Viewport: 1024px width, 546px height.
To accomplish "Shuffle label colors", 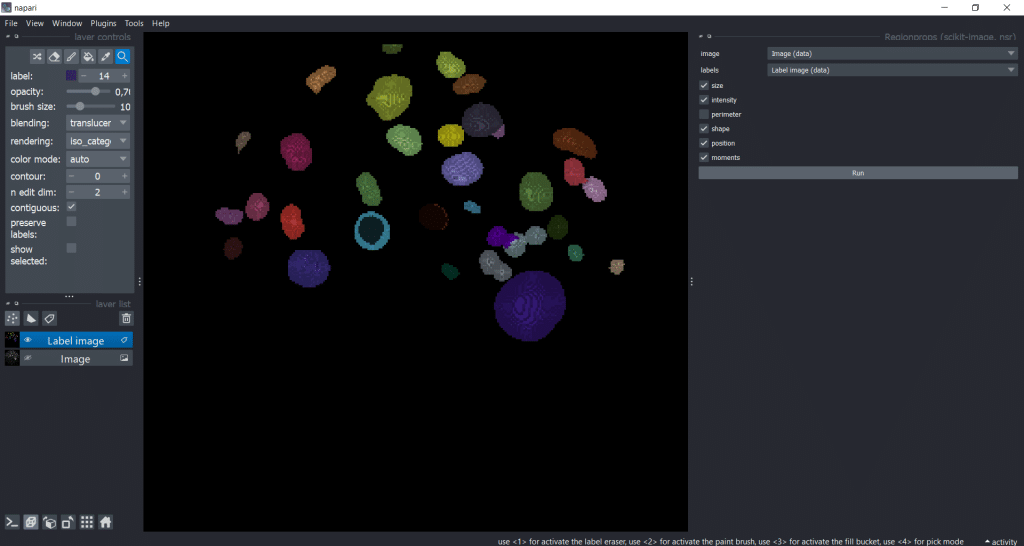I will [x=37, y=57].
